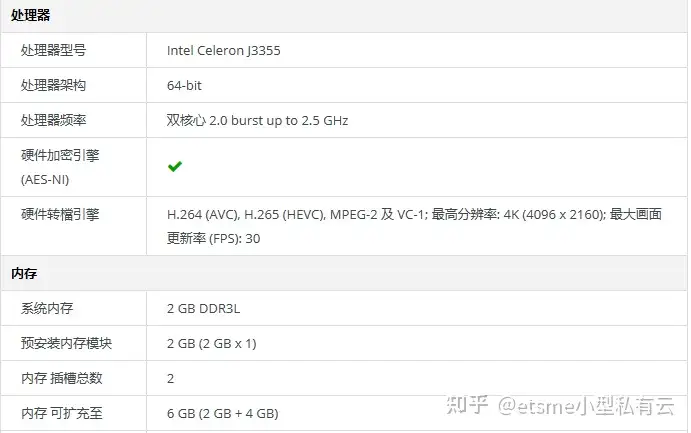Click the 知乎 @etsme小型私有云 watermark
The height and width of the screenshot is (433, 691).
click(560, 405)
